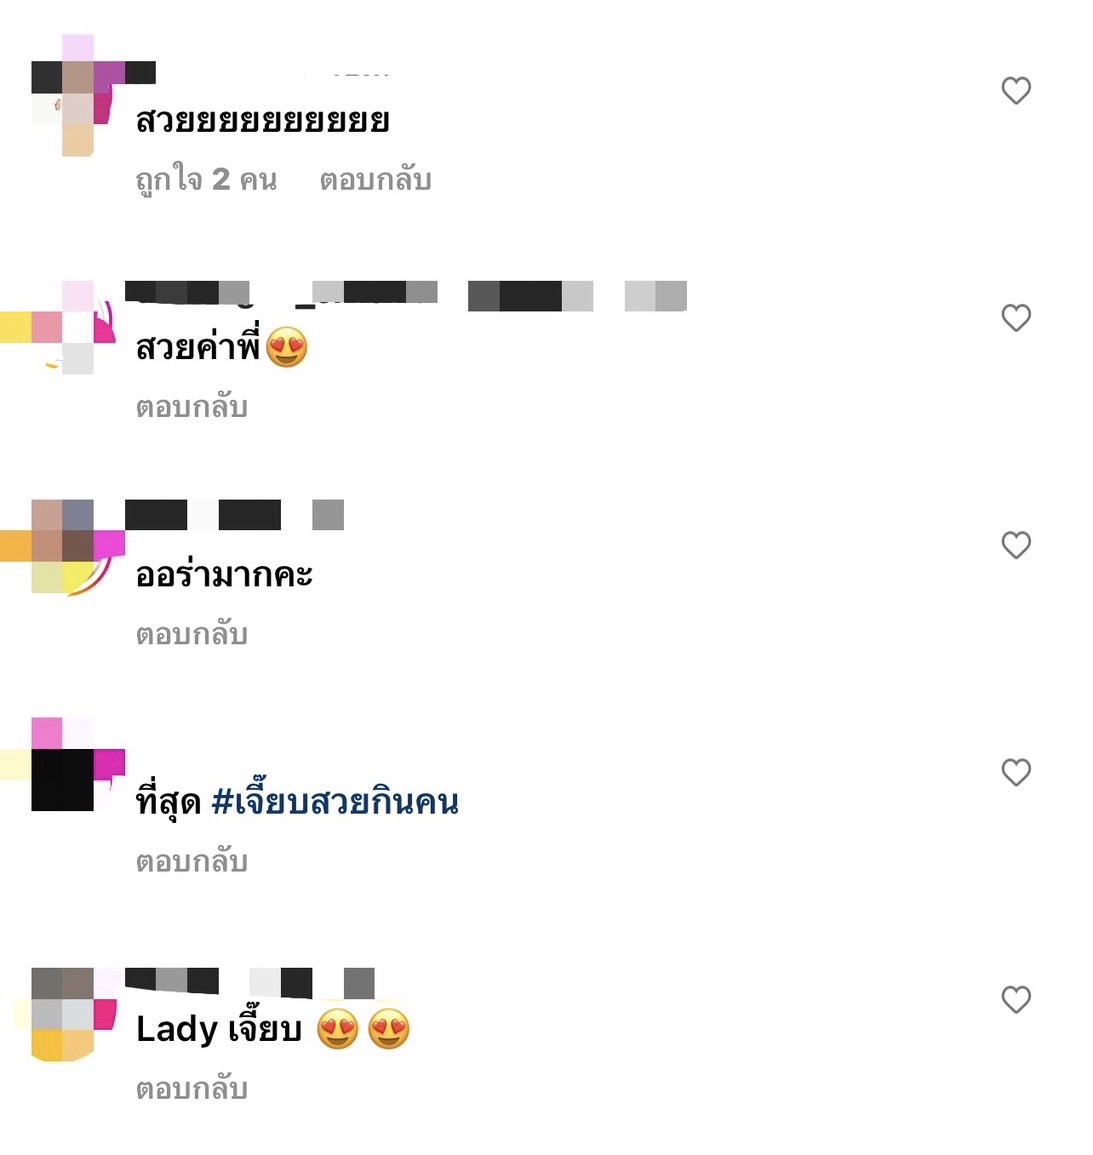Tap heart beside สวยค่าพี่ comment

point(1016,318)
